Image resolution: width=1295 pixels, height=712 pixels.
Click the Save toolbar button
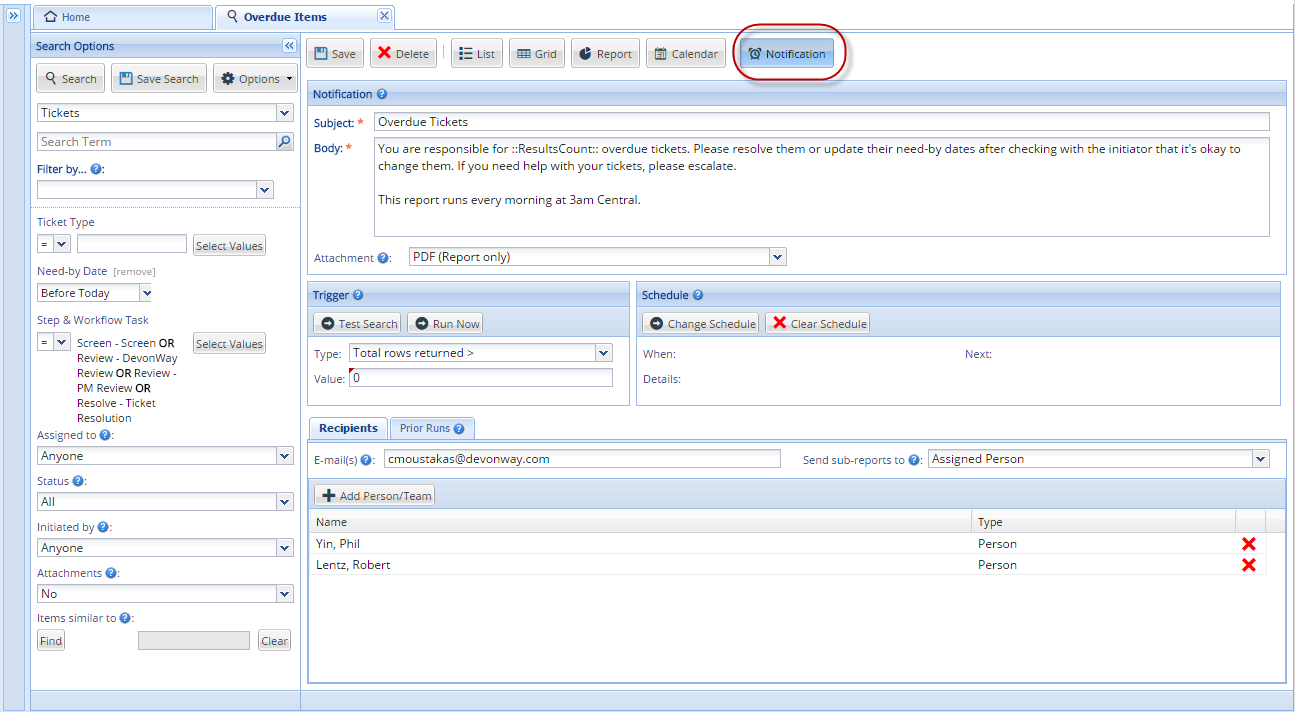(x=334, y=54)
